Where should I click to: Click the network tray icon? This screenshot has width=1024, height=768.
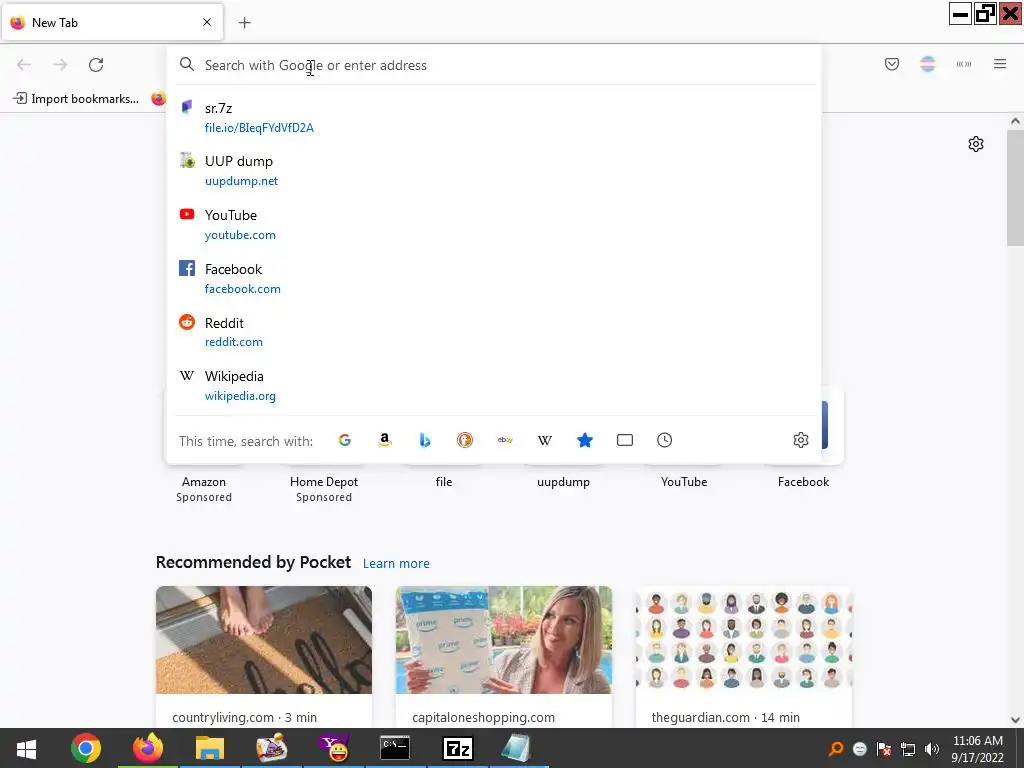[908, 749]
